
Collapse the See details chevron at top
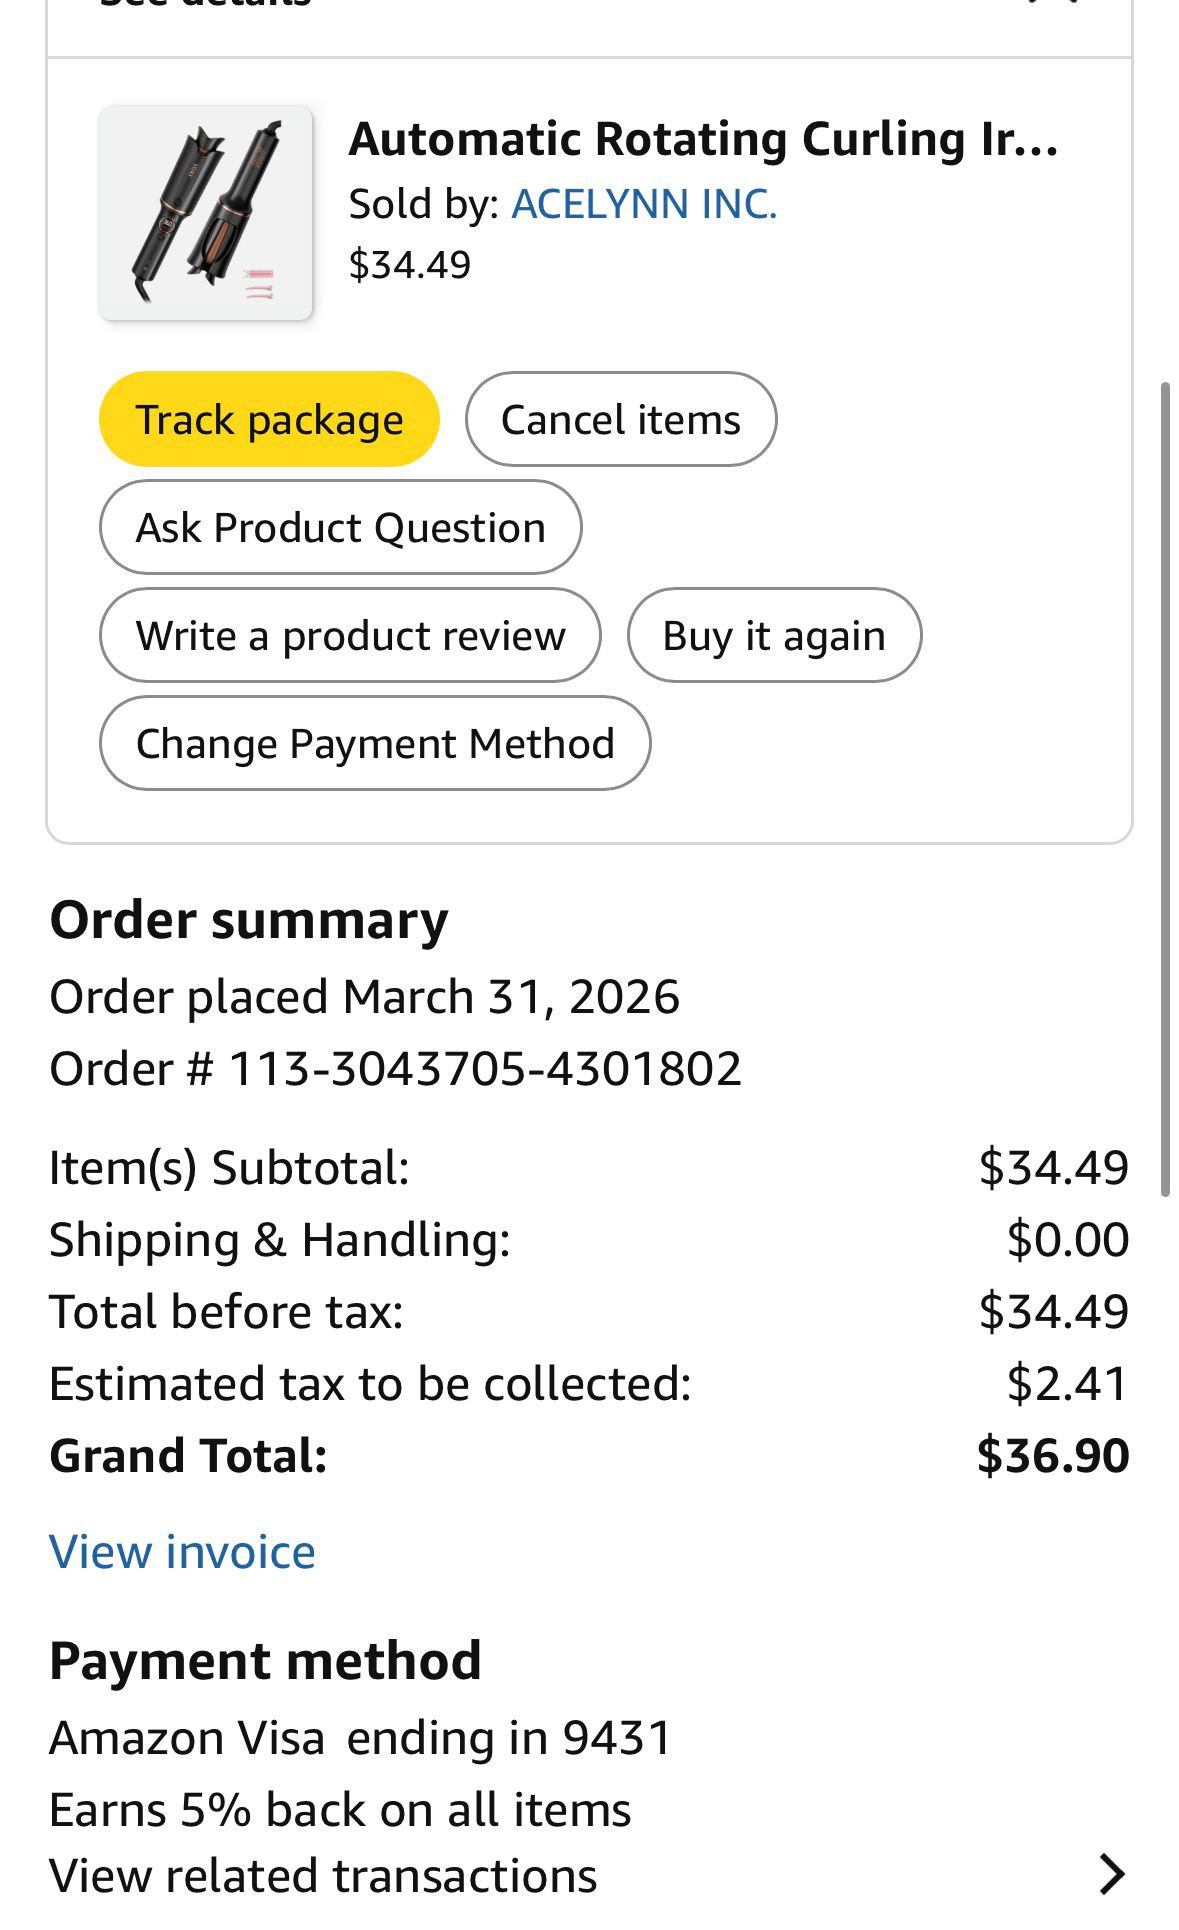pos(1055,3)
